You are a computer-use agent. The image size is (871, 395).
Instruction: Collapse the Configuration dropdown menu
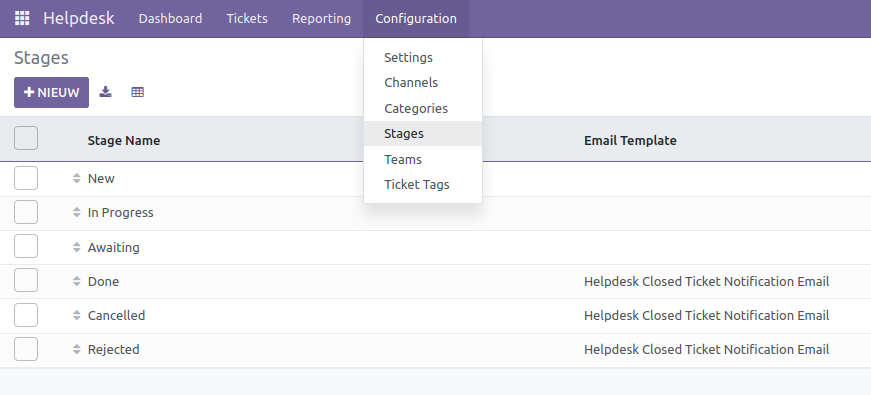(416, 18)
